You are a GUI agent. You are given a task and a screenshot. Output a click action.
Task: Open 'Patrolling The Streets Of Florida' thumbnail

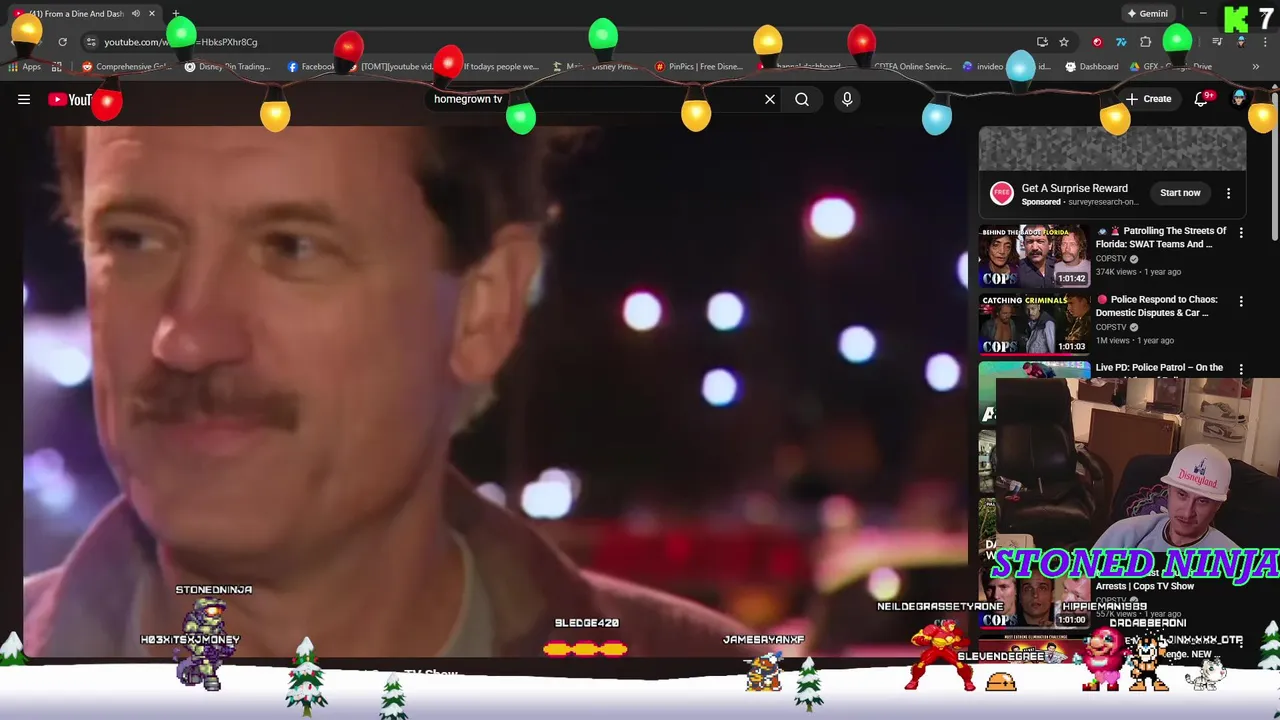pyautogui.click(x=1034, y=257)
